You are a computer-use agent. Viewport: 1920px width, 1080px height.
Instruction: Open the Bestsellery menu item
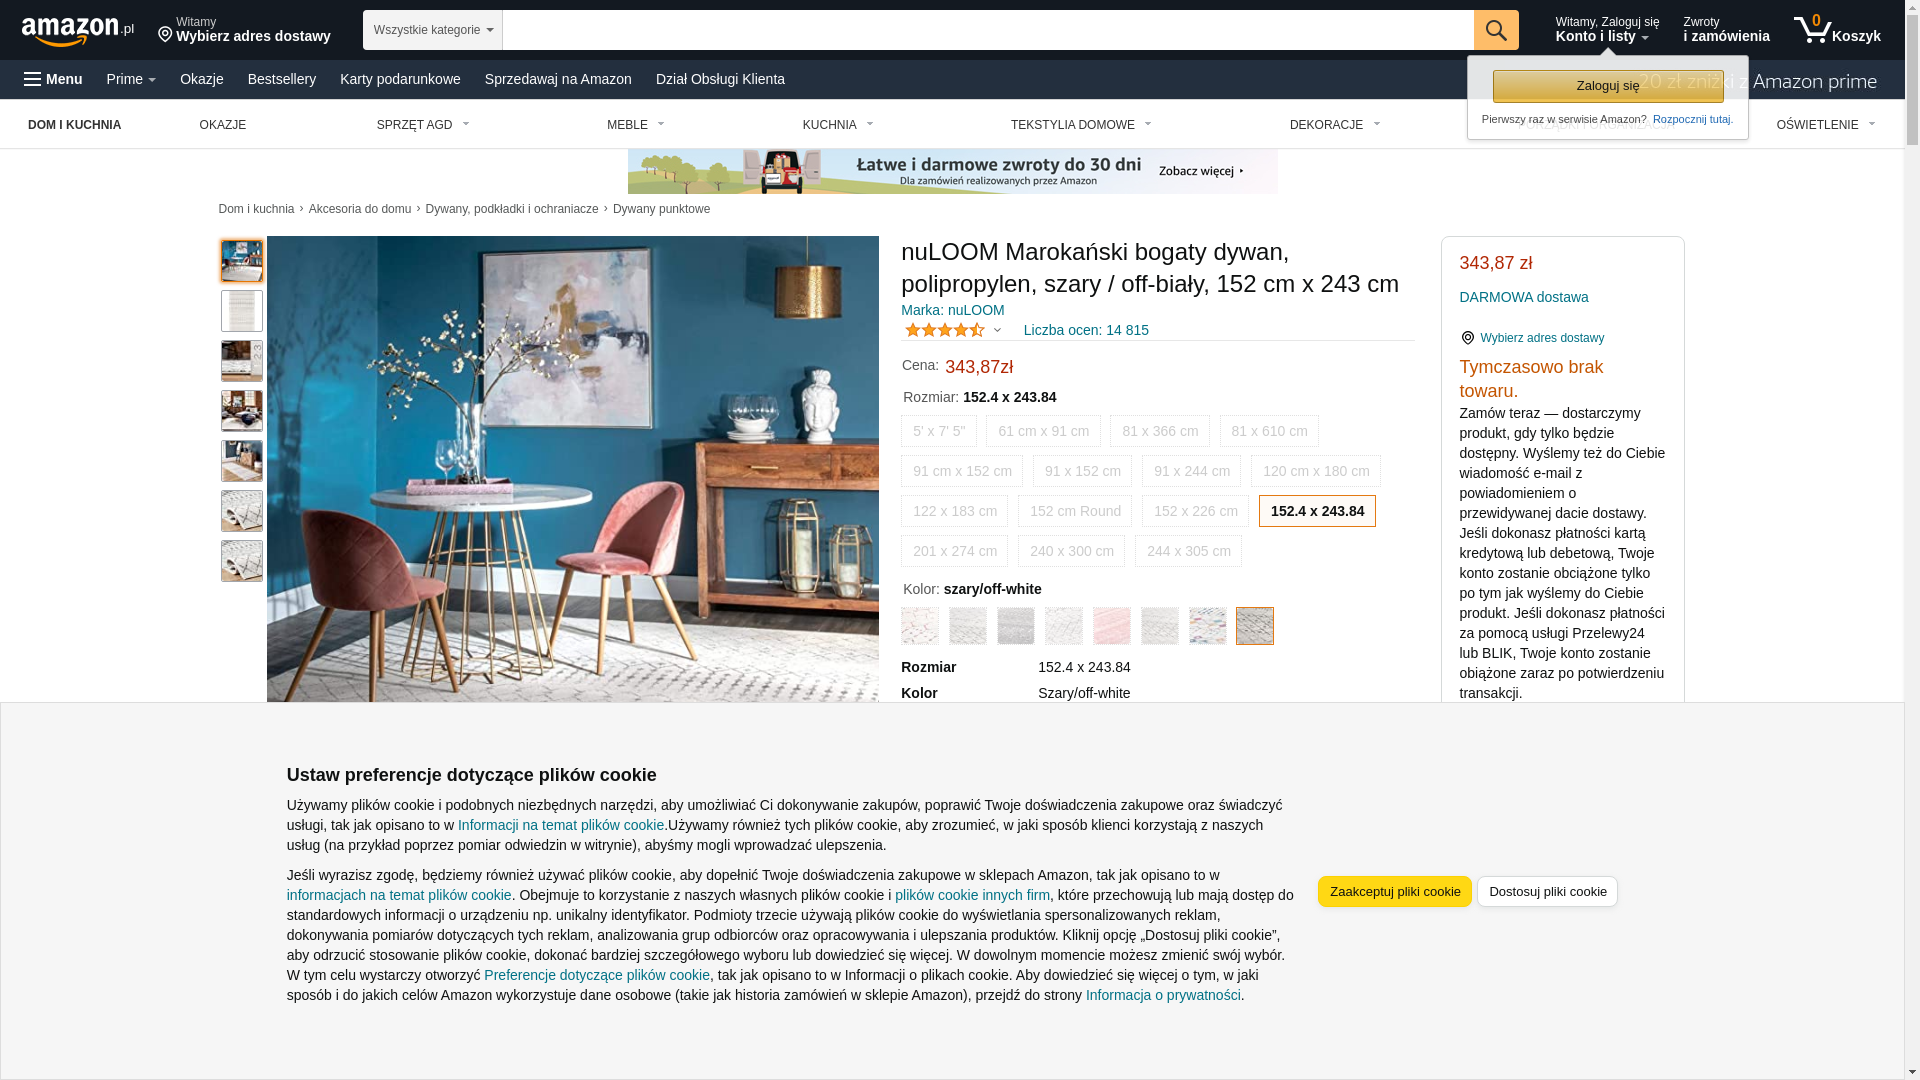coord(282,79)
